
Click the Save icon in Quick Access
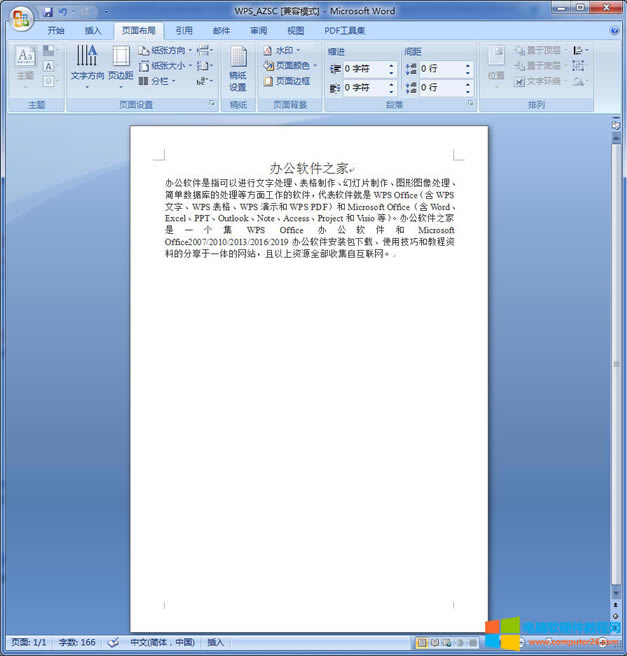click(x=49, y=12)
